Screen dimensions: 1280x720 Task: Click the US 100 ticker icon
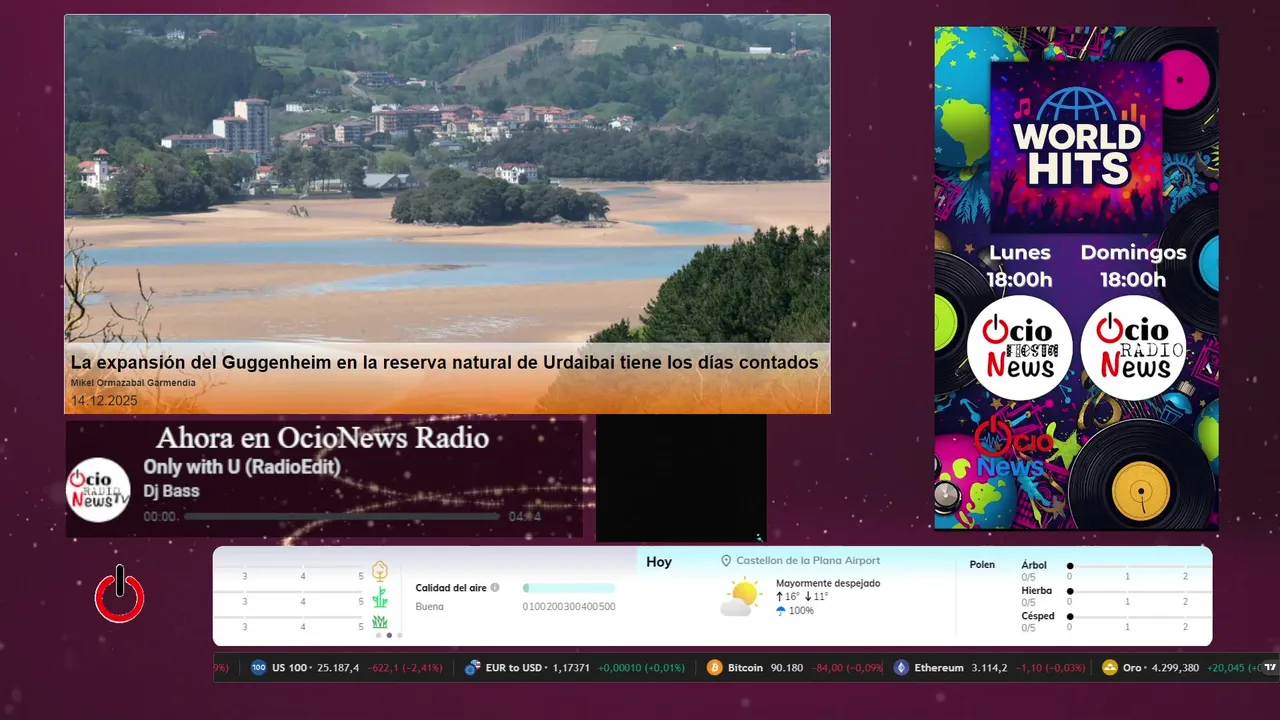pos(259,667)
